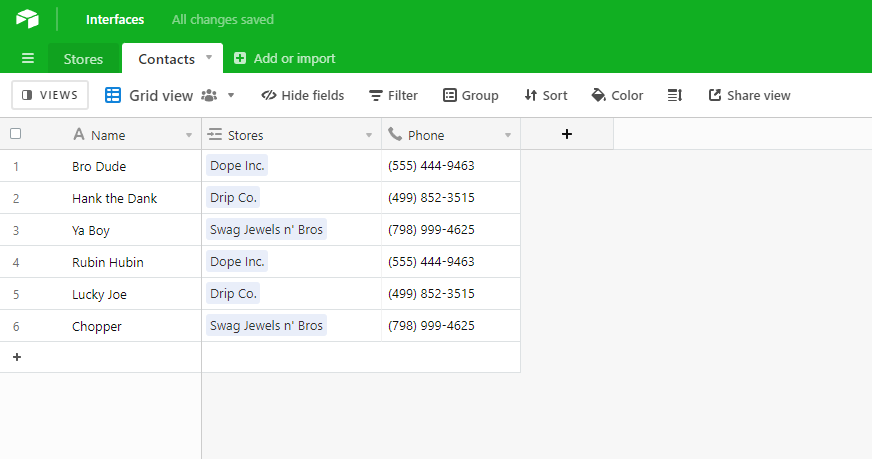This screenshot has width=872, height=459.
Task: Click the phone icon in Phone header
Action: (x=395, y=134)
